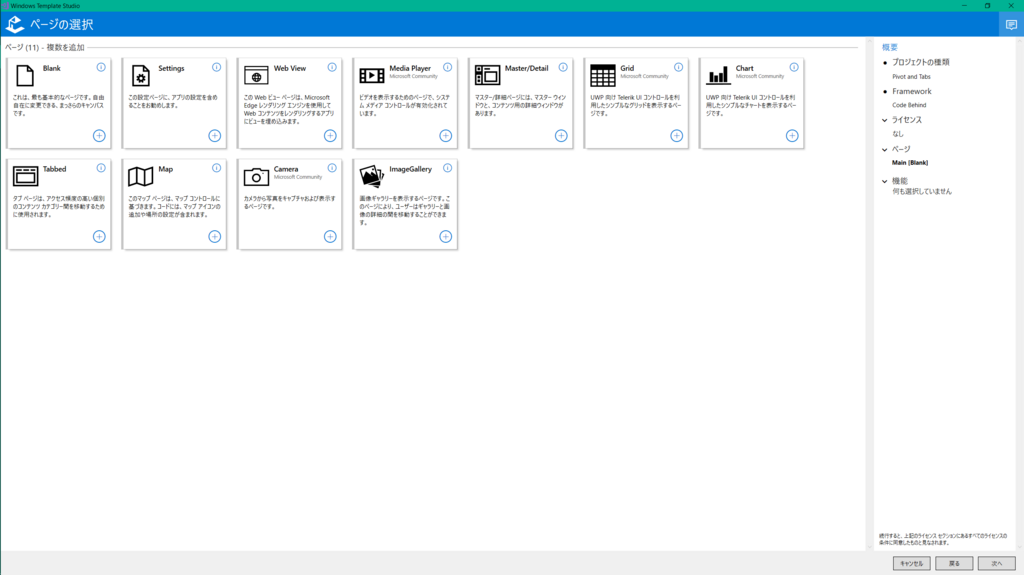Screen dimensions: 1024x575
Task: Click the Framework summary item
Action: pos(912,91)
